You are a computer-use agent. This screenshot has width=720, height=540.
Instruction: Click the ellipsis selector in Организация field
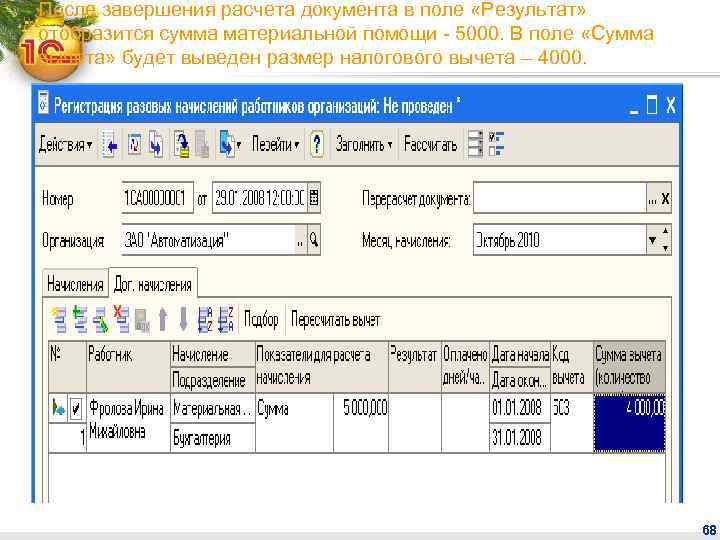click(301, 240)
